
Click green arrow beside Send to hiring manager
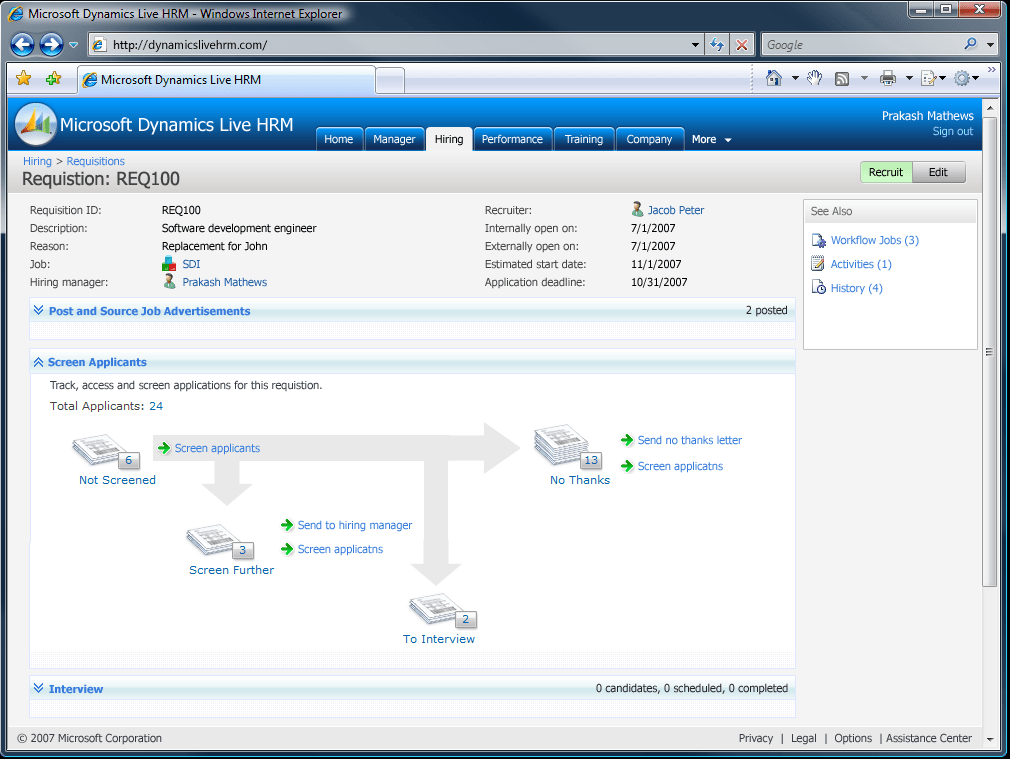coord(287,525)
